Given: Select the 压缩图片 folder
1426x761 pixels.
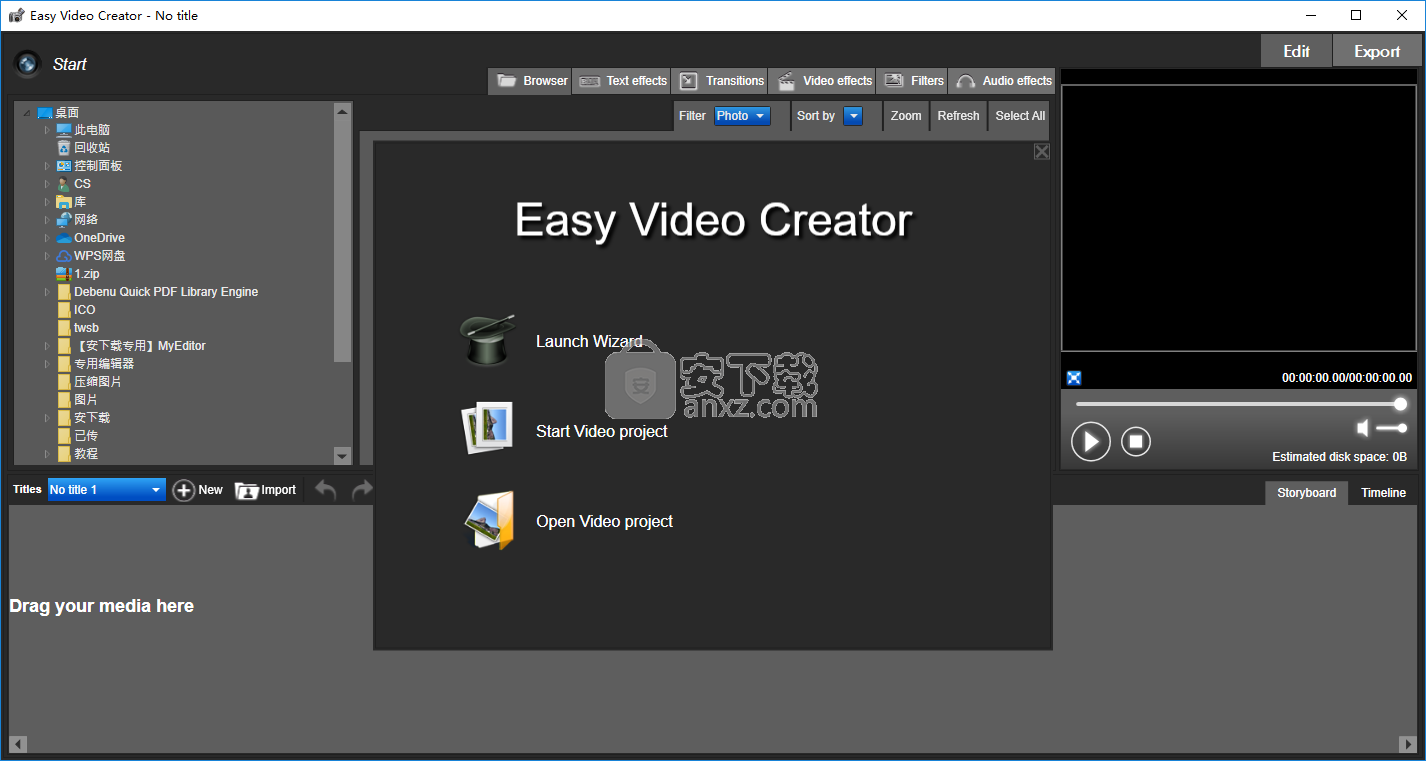Looking at the screenshot, I should (89, 382).
